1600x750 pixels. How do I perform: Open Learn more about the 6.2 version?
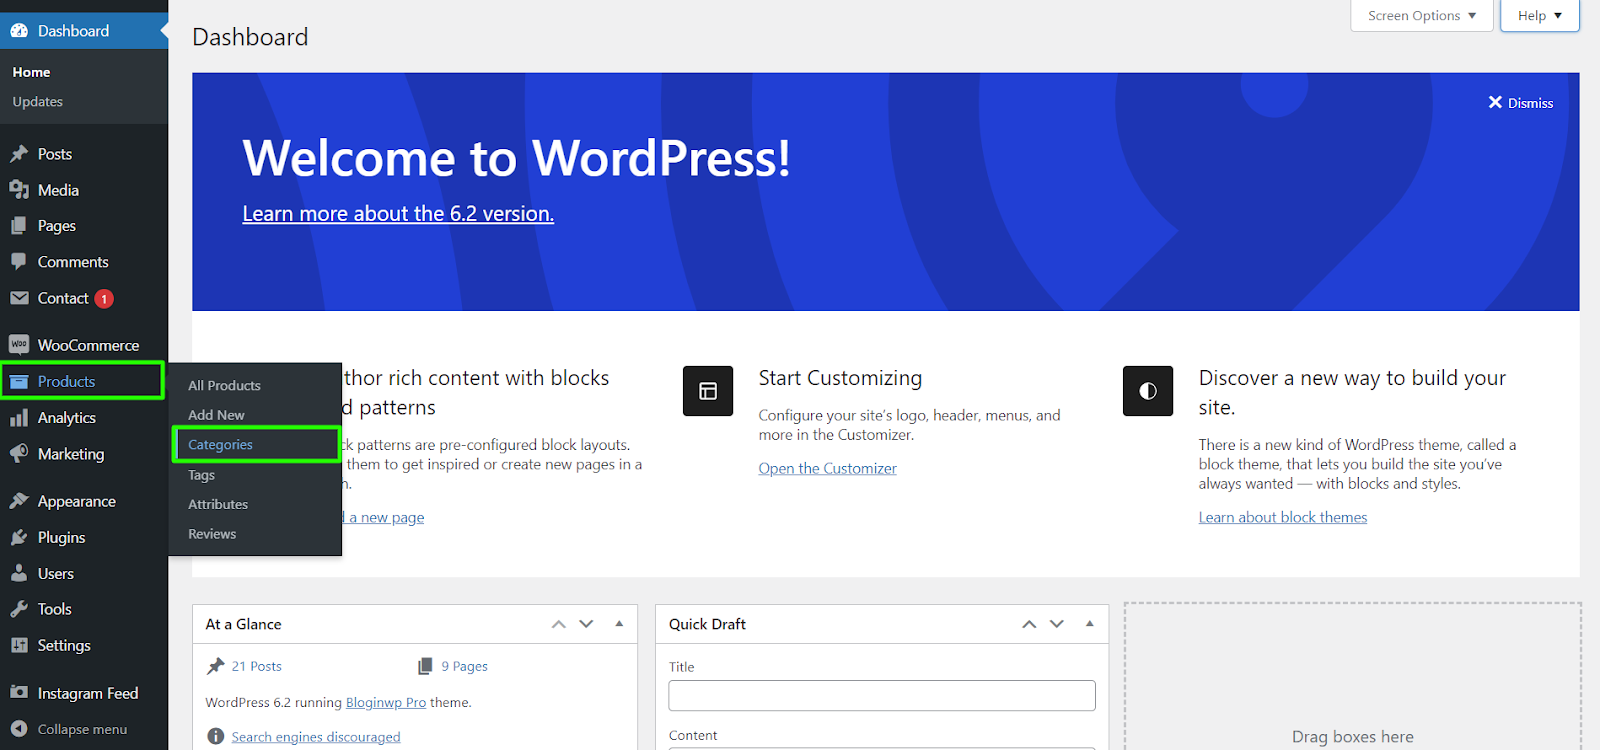pos(398,214)
